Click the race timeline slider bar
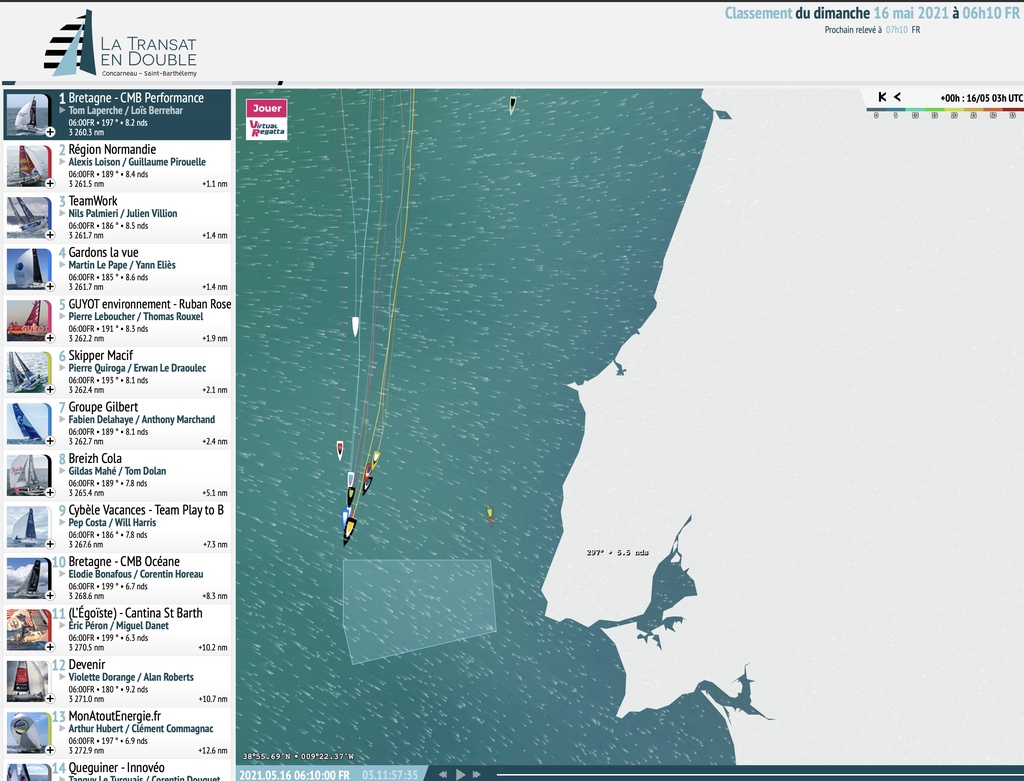This screenshot has width=1024, height=781. point(758,775)
